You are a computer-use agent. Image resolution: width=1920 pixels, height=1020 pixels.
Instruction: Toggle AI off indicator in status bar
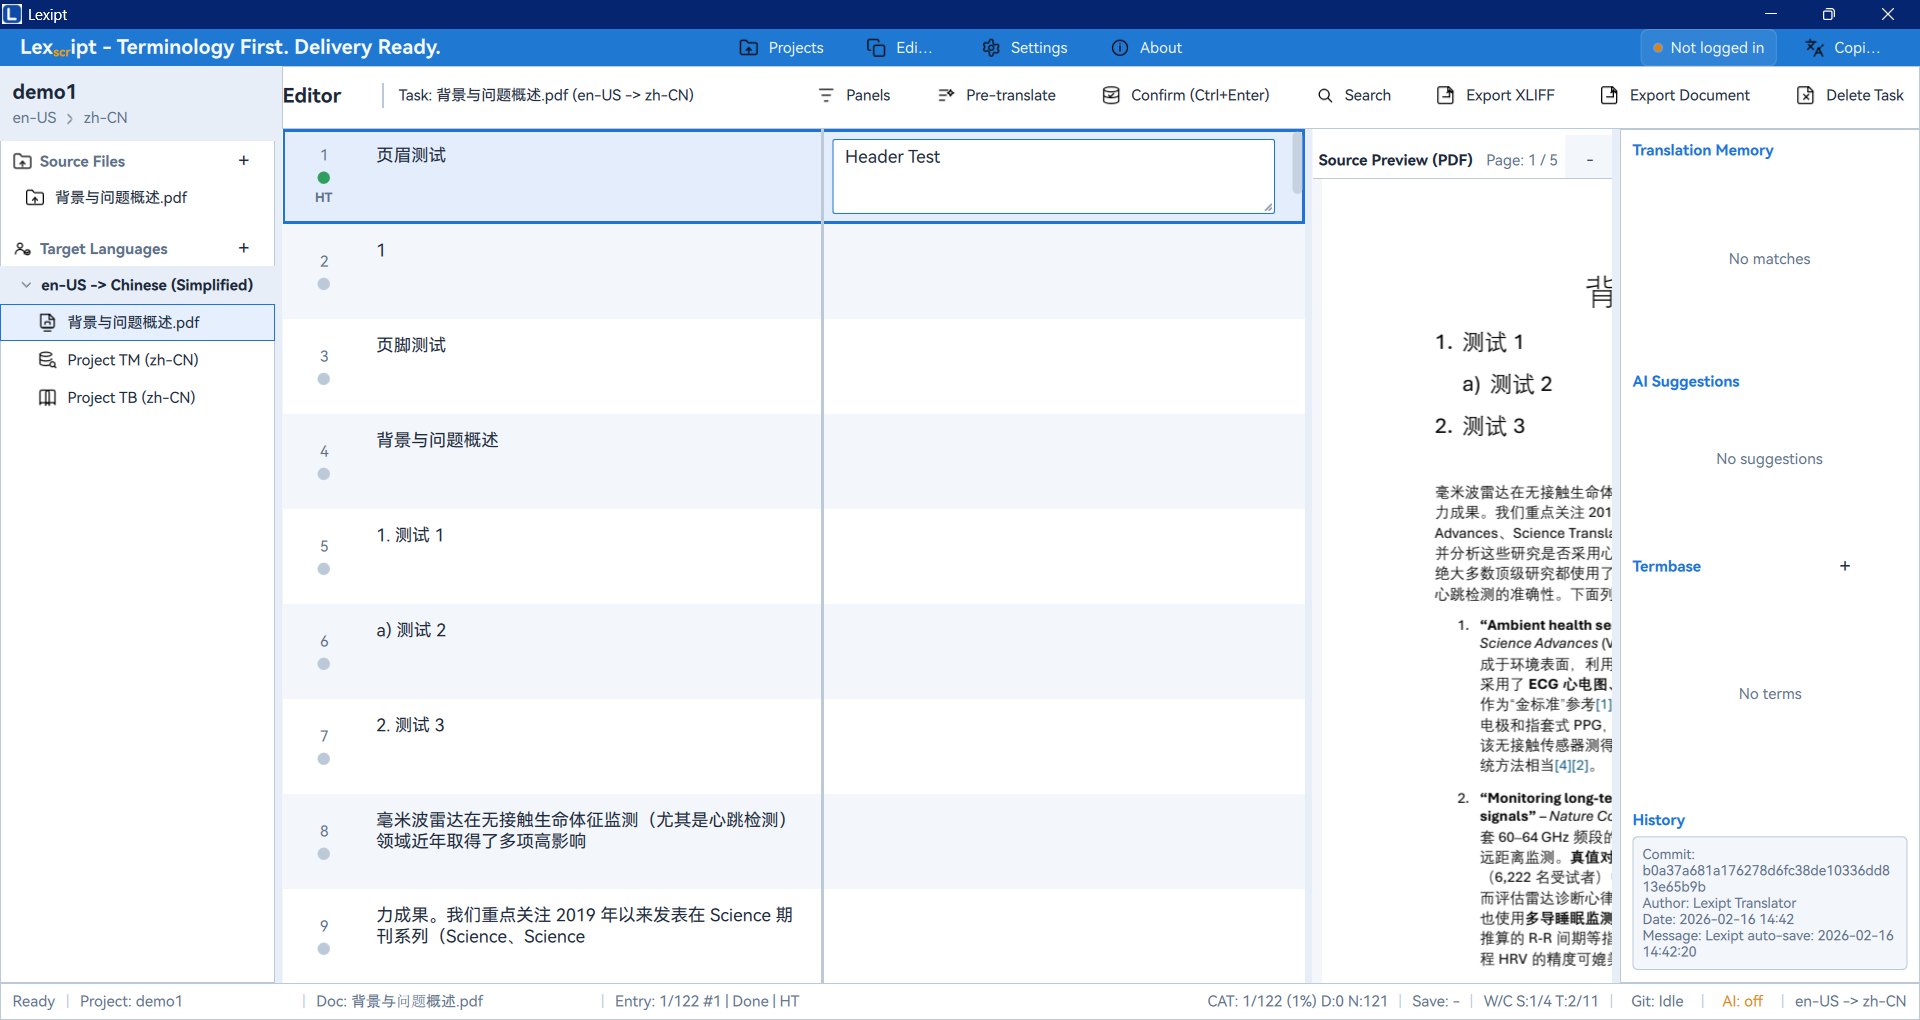click(x=1742, y=1001)
